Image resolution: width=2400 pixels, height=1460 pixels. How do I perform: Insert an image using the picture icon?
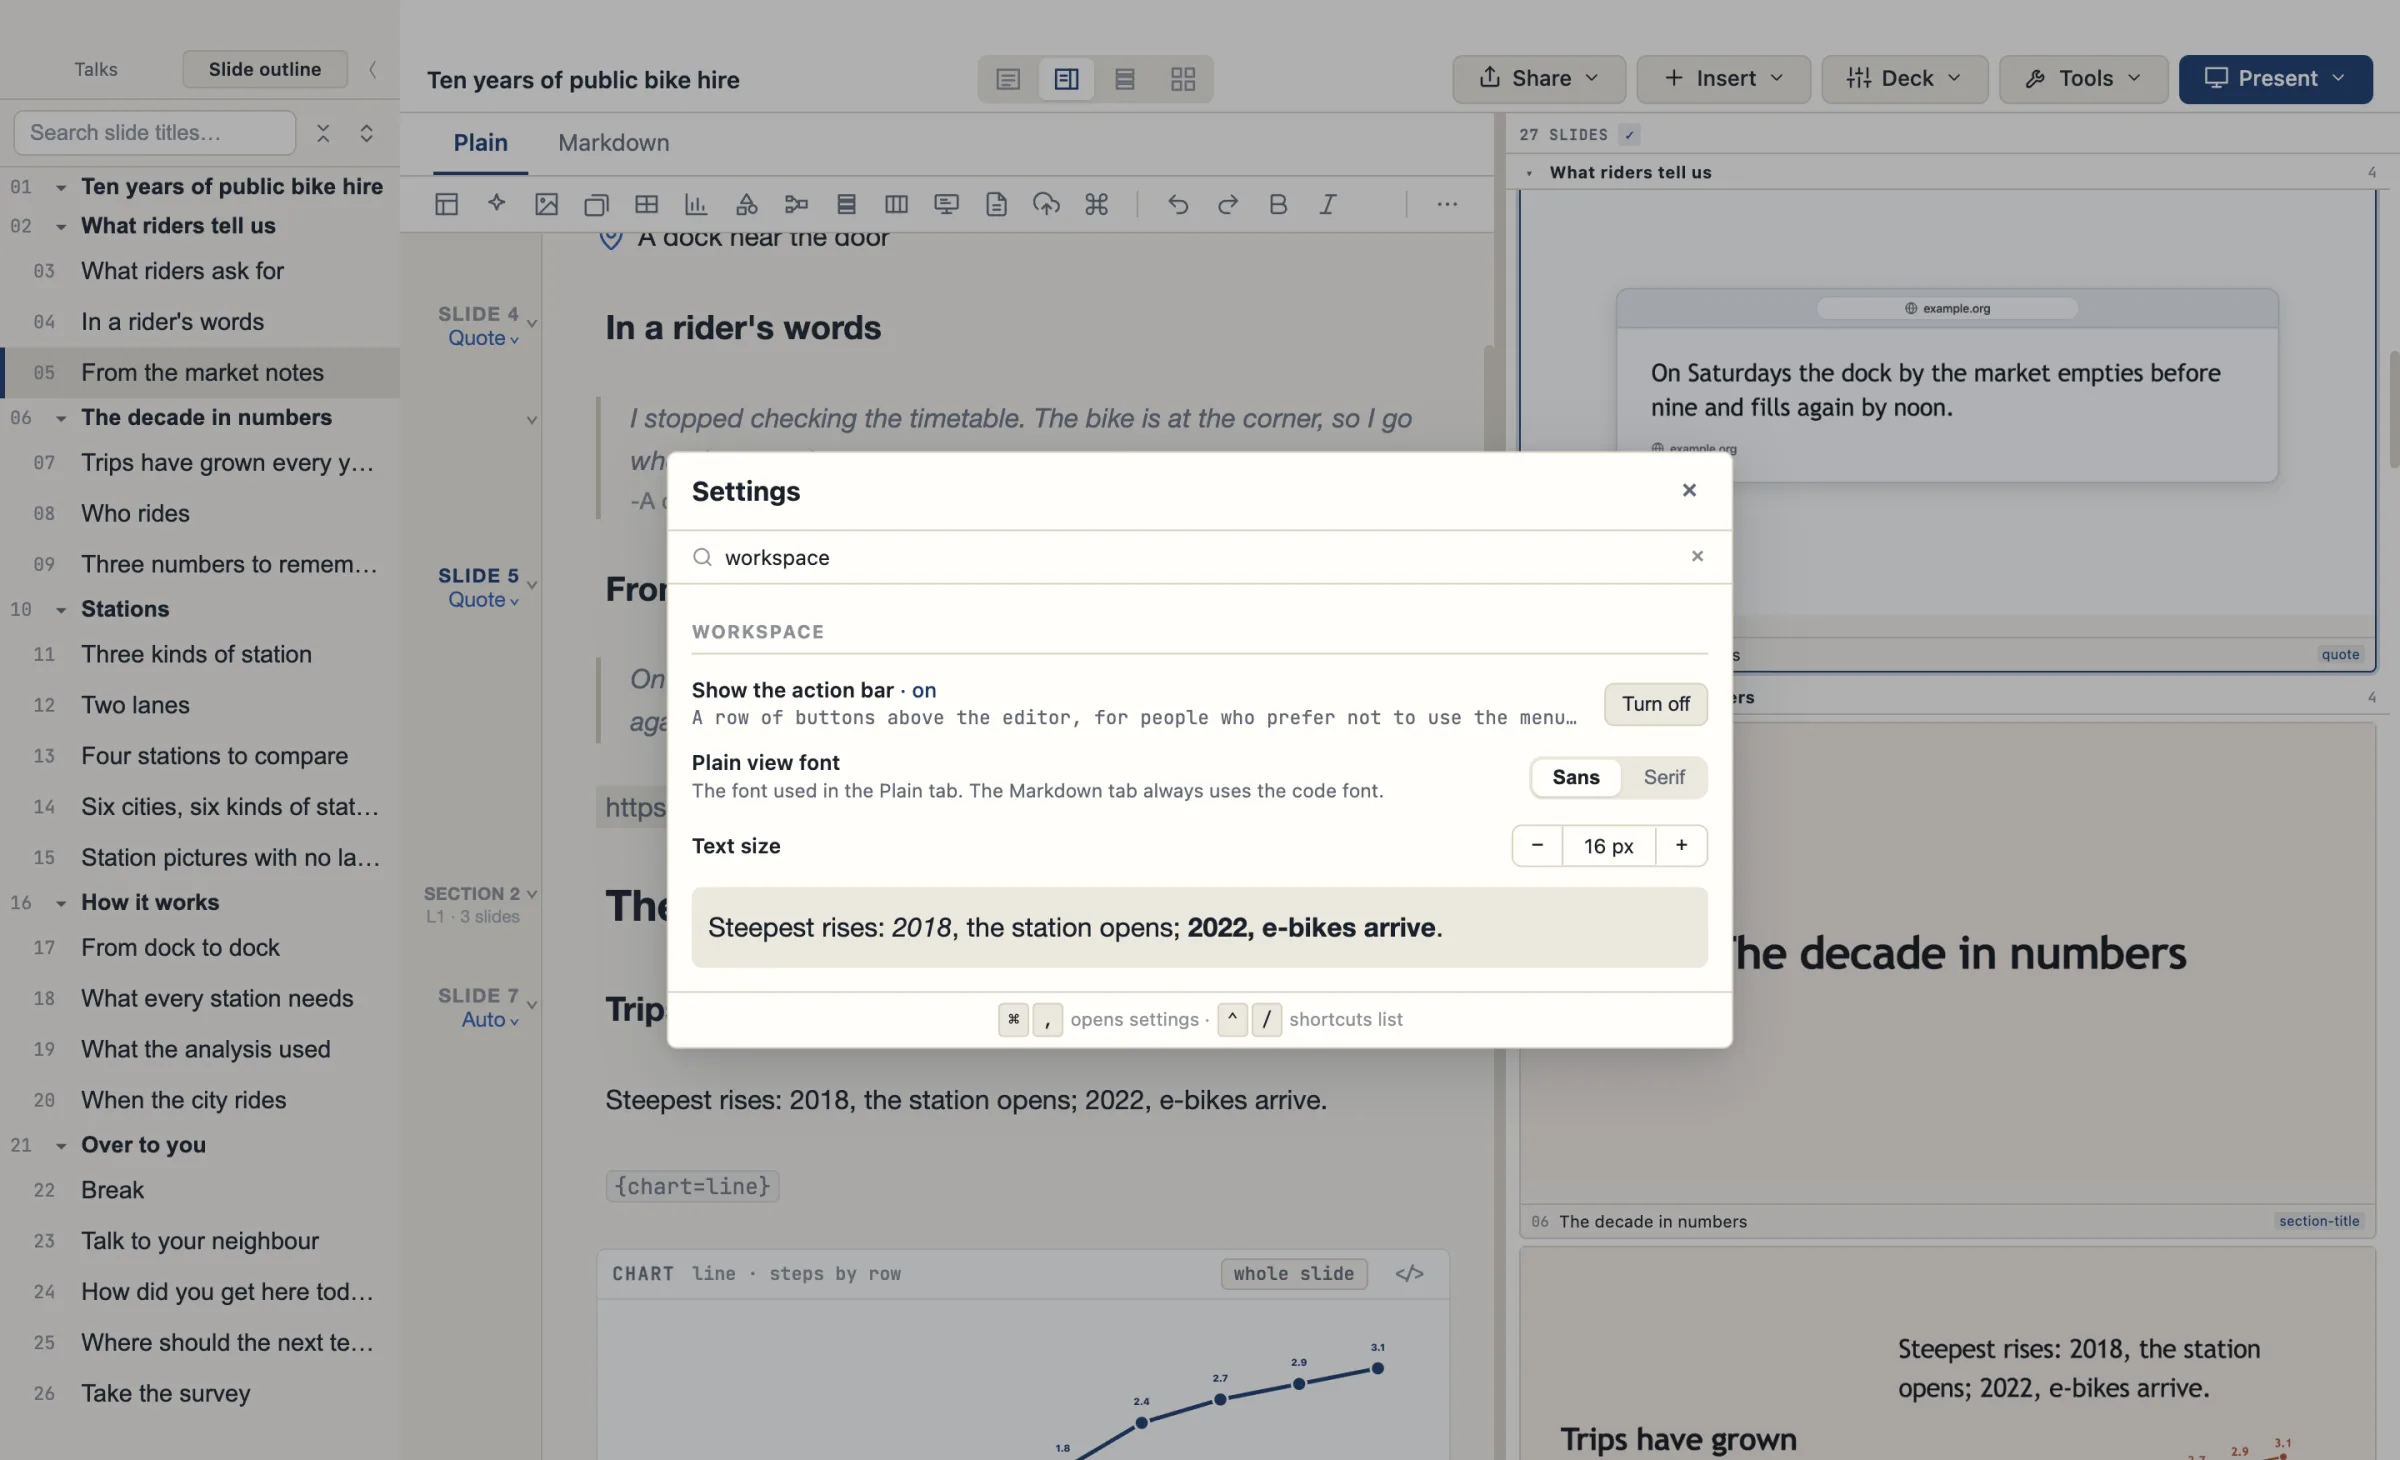[x=546, y=204]
